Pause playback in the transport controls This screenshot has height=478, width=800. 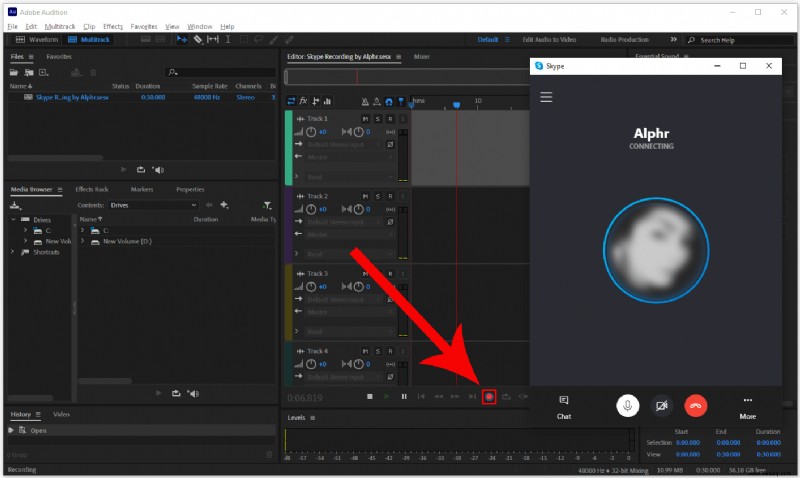point(404,396)
